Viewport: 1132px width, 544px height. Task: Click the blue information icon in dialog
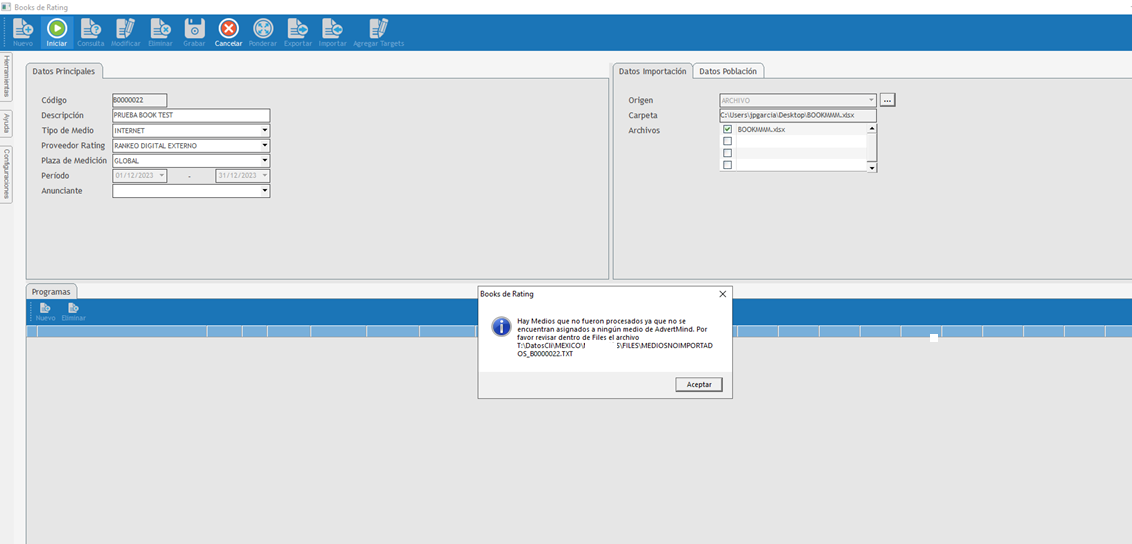point(501,326)
